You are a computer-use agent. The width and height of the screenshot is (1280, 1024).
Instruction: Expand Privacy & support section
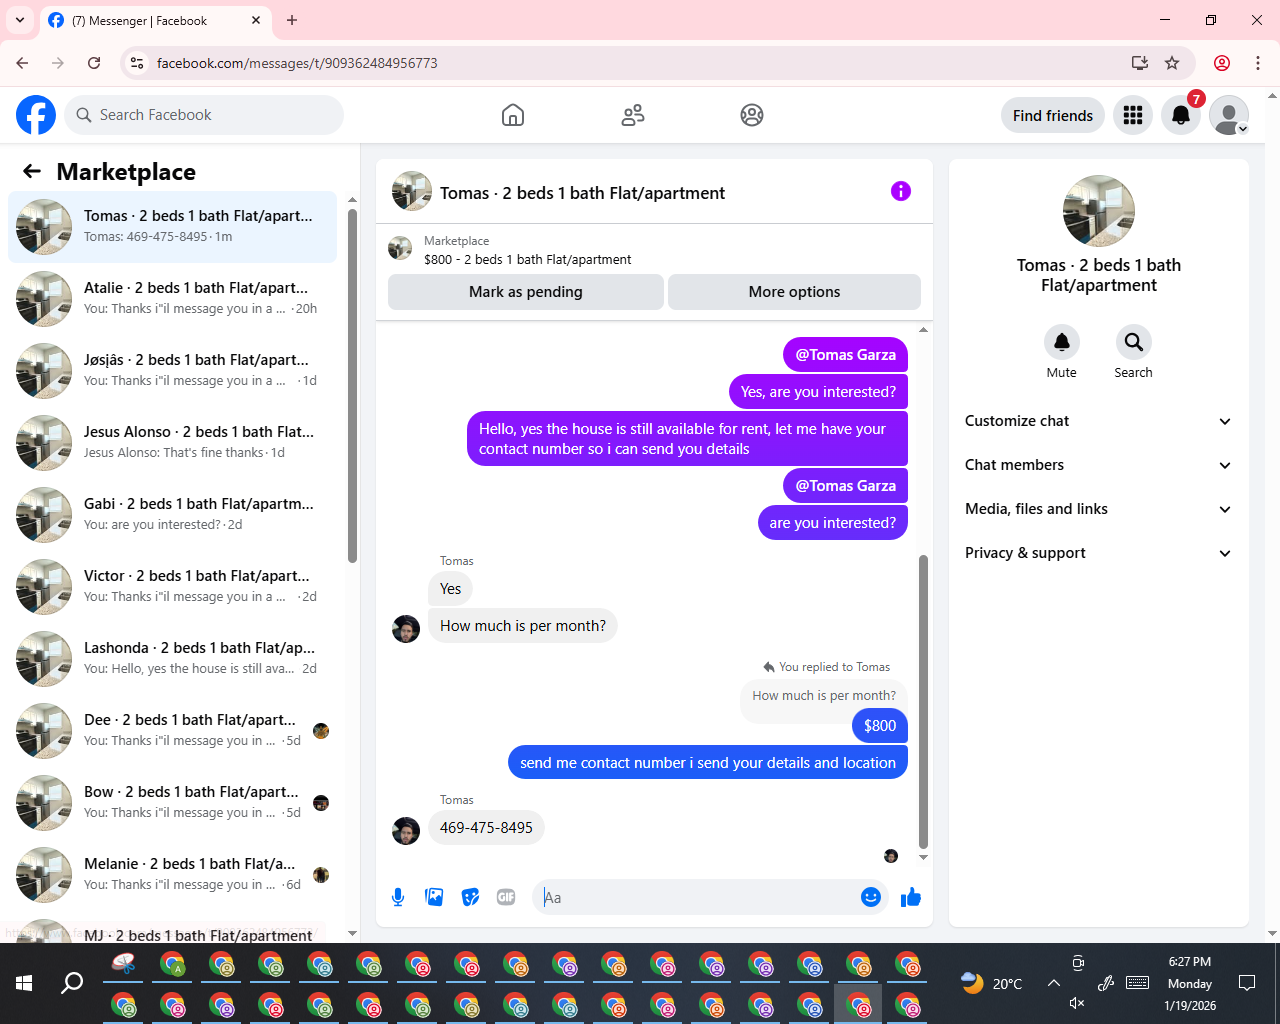(x=1098, y=553)
